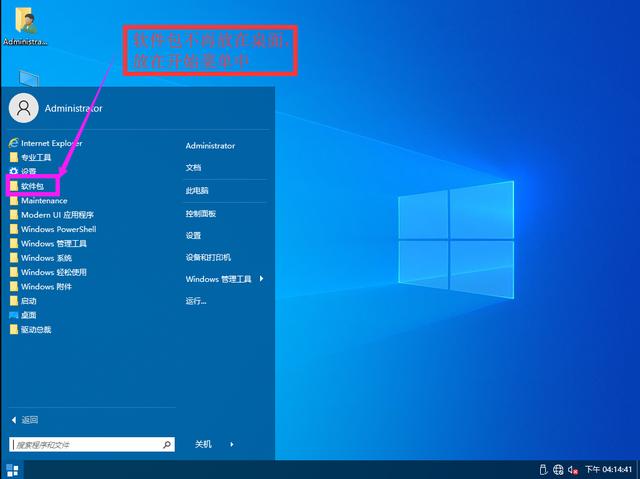Click 返回 to go back
640x479 pixels.
[x=24, y=420]
